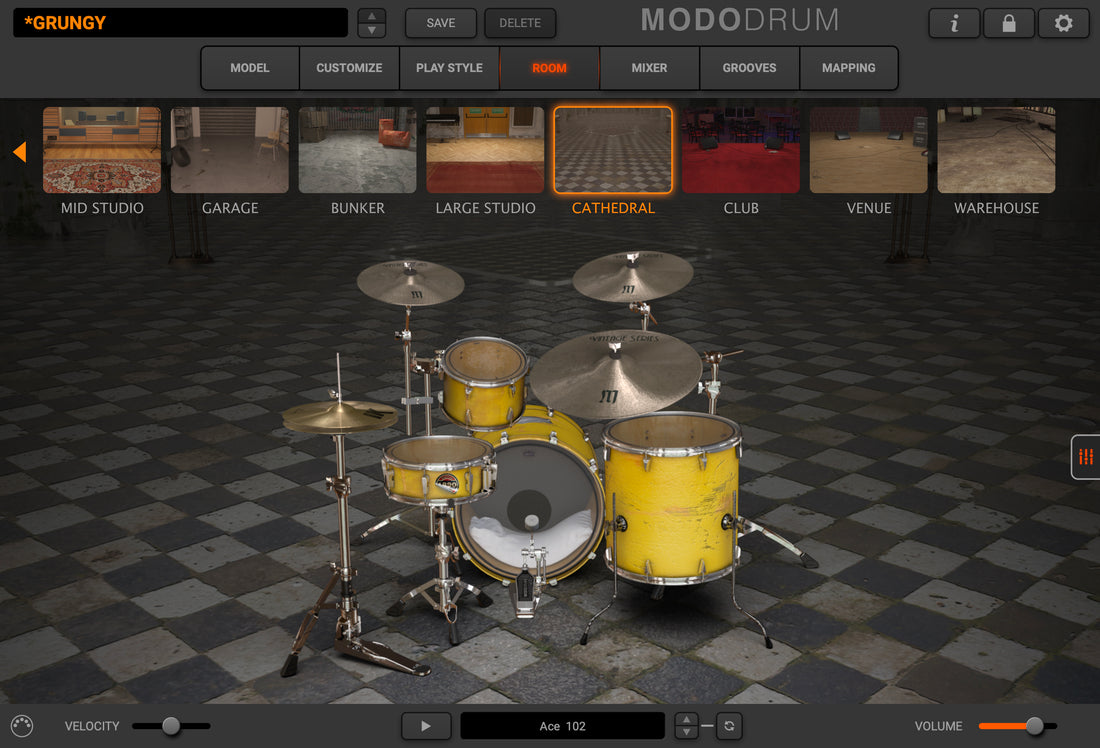The height and width of the screenshot is (748, 1100).
Task: Open the info panel icon
Action: [x=954, y=23]
